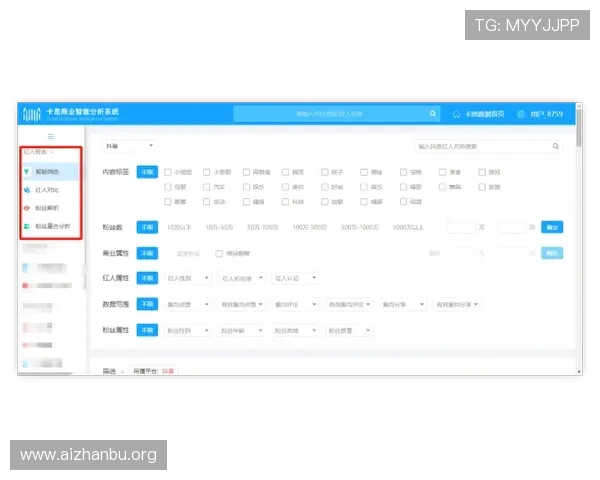Click the funnel icon for 智能筛选
Image resolution: width=600 pixels, height=480 pixels.
(x=26, y=171)
